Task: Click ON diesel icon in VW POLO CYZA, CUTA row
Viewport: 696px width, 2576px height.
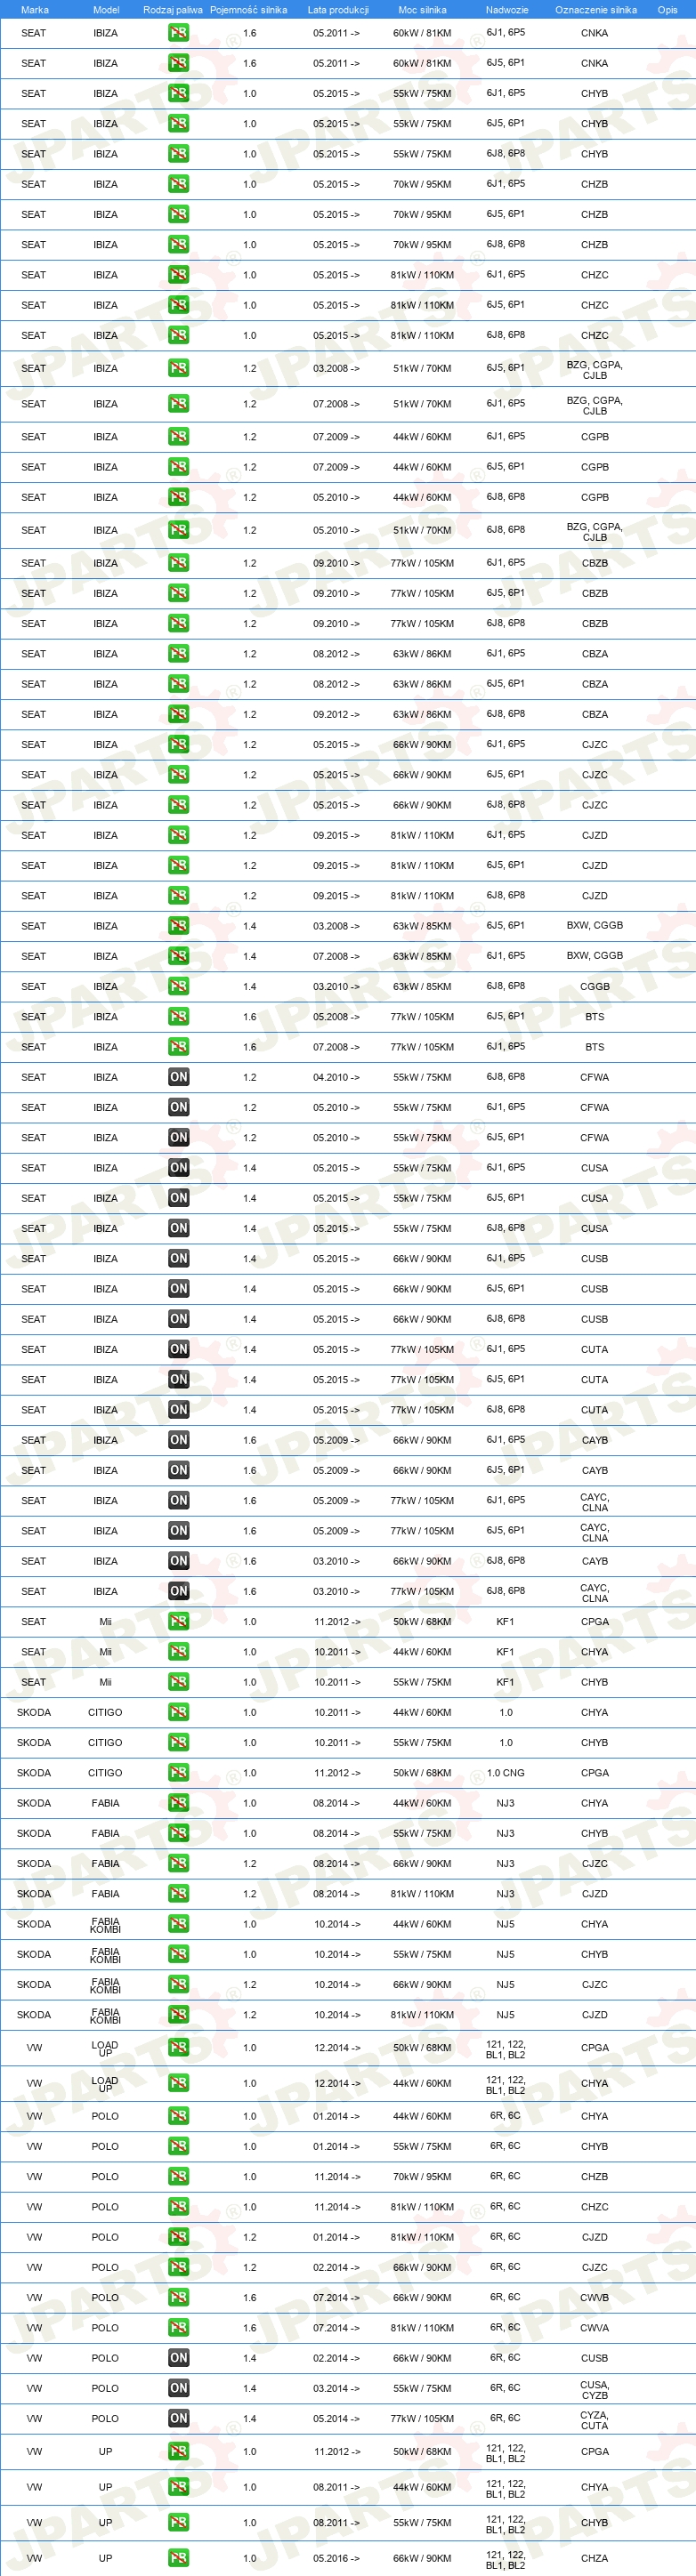Action: 178,2418
